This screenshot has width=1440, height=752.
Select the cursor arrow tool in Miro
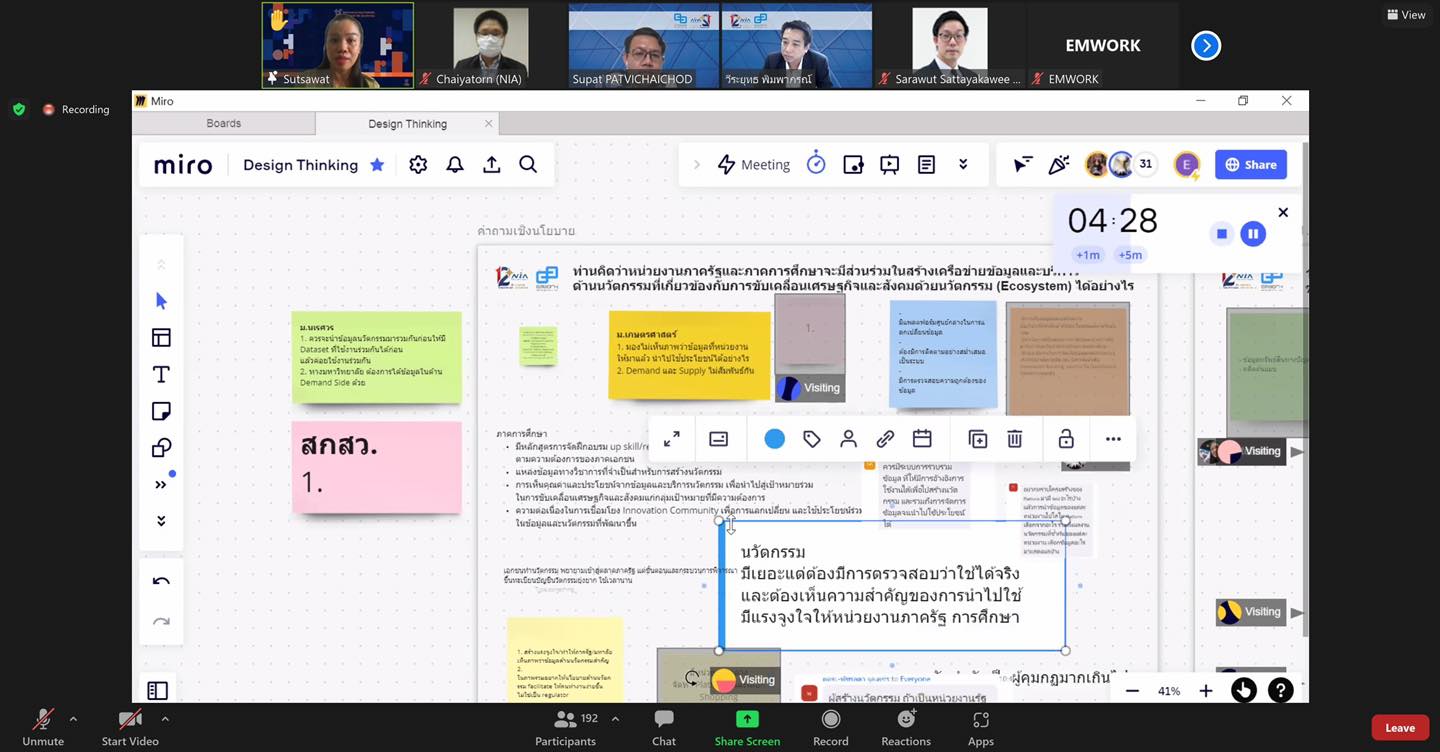coord(161,301)
